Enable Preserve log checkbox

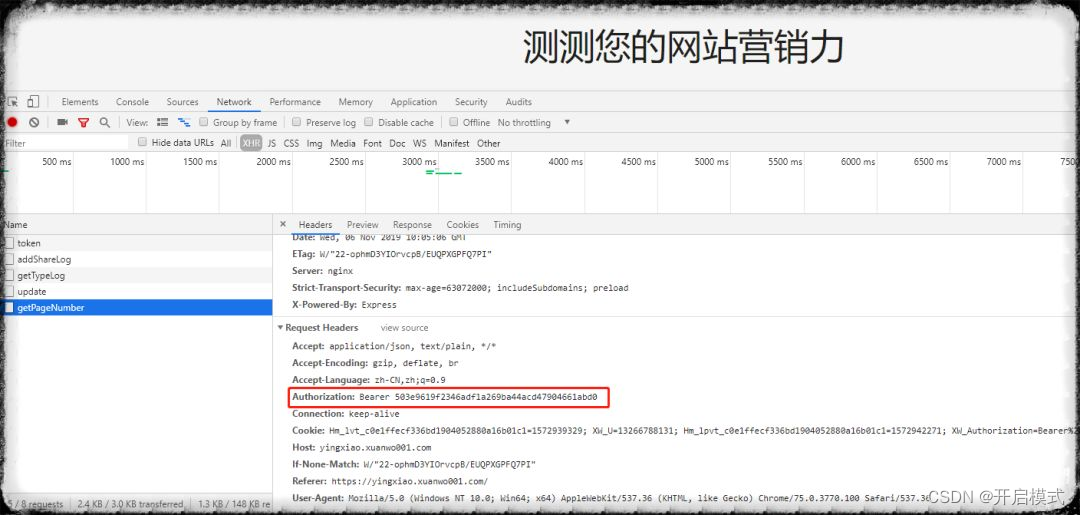click(x=296, y=122)
